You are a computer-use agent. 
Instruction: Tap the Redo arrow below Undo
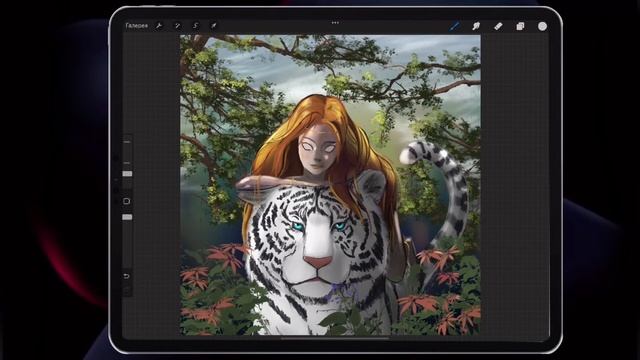(x=127, y=289)
